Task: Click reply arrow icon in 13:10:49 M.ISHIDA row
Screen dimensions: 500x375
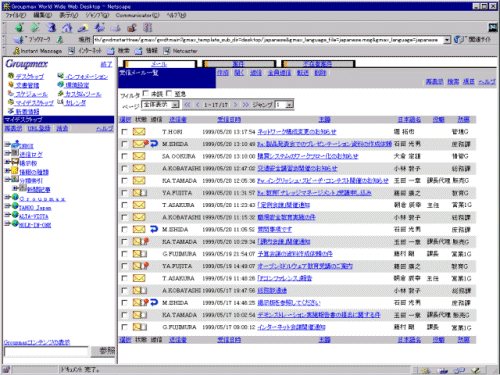Action: coord(154,144)
